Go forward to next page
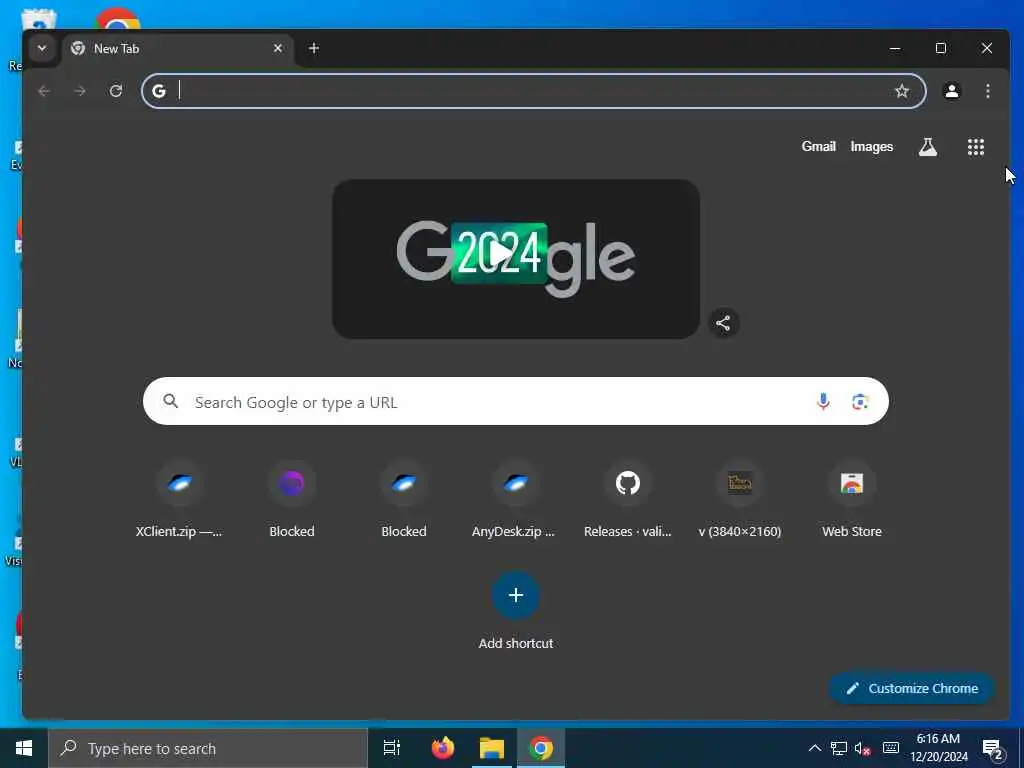The image size is (1024, 768). [80, 91]
